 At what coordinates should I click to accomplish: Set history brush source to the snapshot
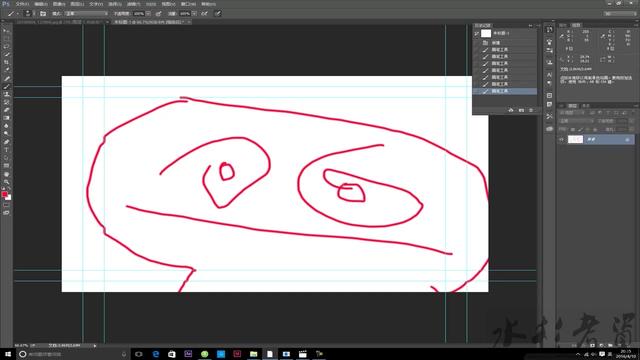(x=476, y=33)
